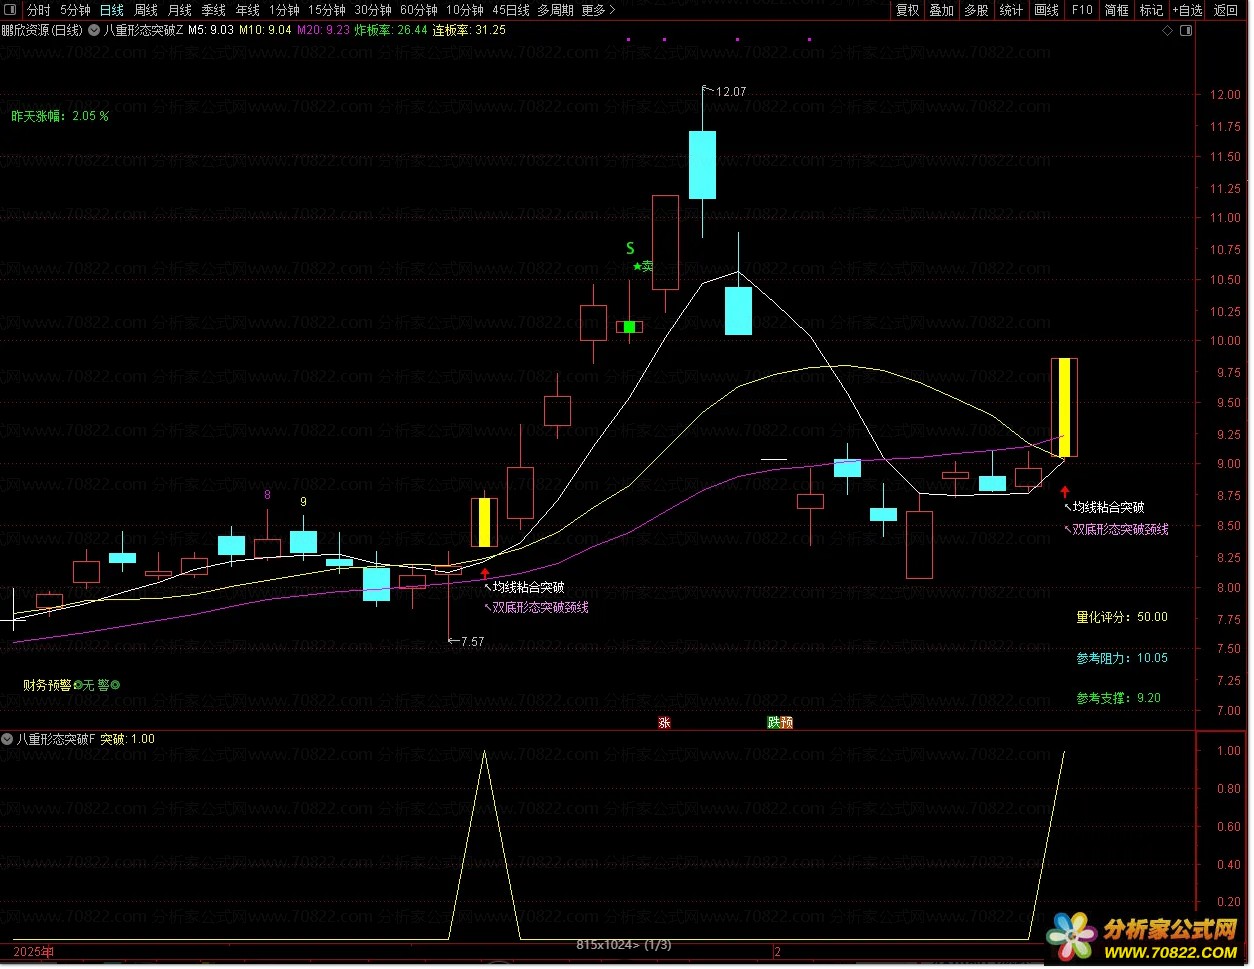This screenshot has width=1254, height=969.
Task: Open the 统计 statistics button
Action: [1011, 10]
